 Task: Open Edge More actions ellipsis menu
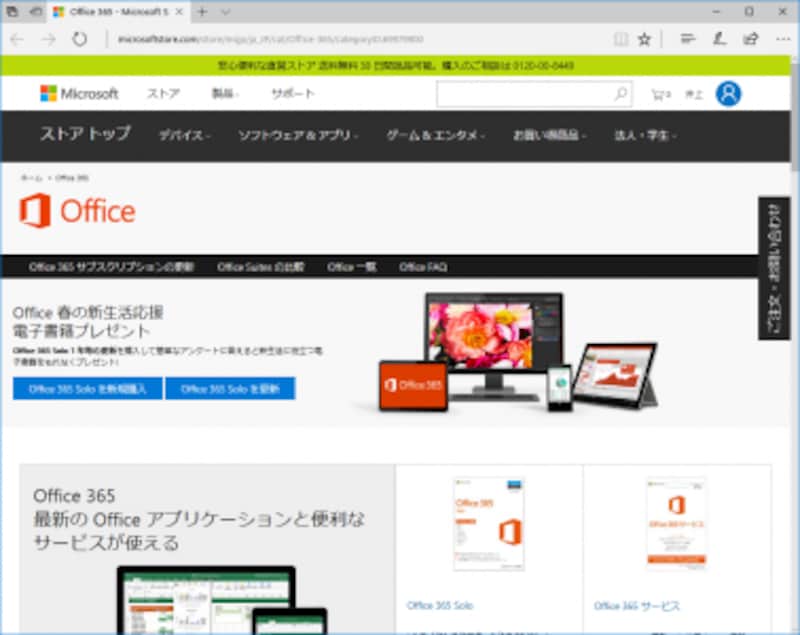783,39
